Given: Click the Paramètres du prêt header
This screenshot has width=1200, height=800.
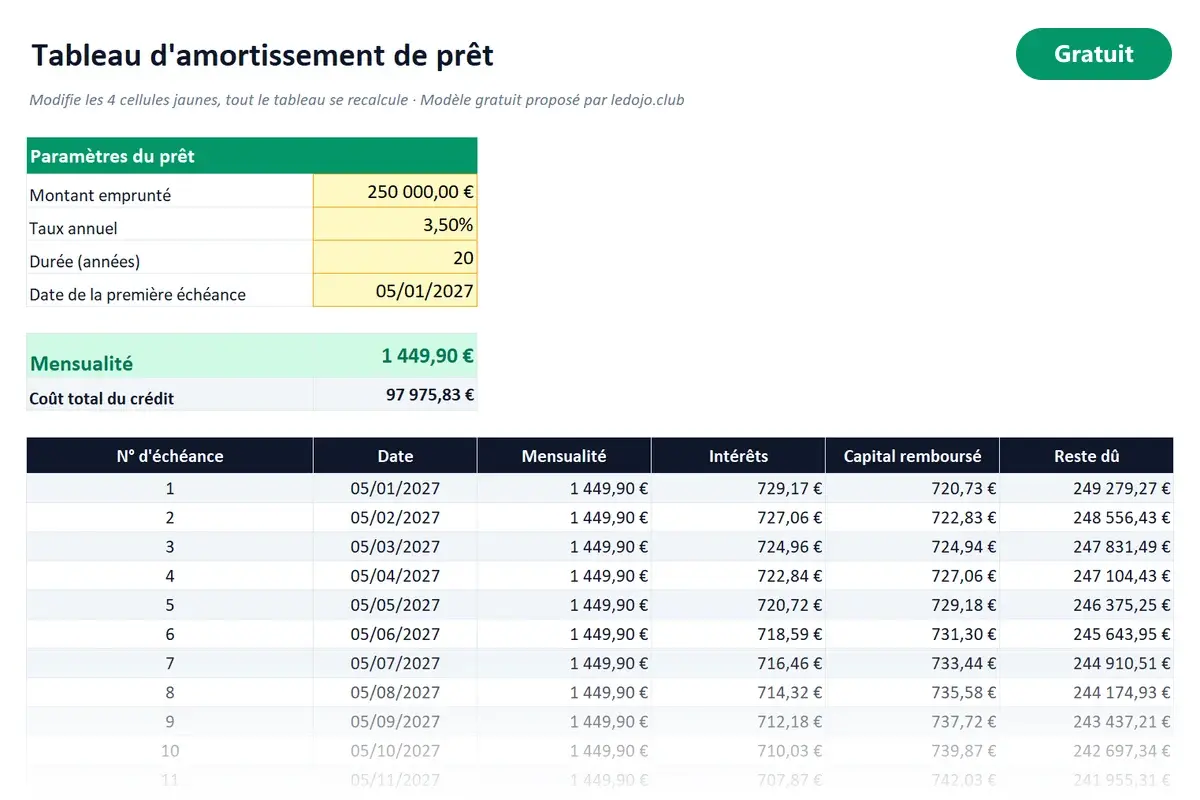Looking at the screenshot, I should point(252,156).
